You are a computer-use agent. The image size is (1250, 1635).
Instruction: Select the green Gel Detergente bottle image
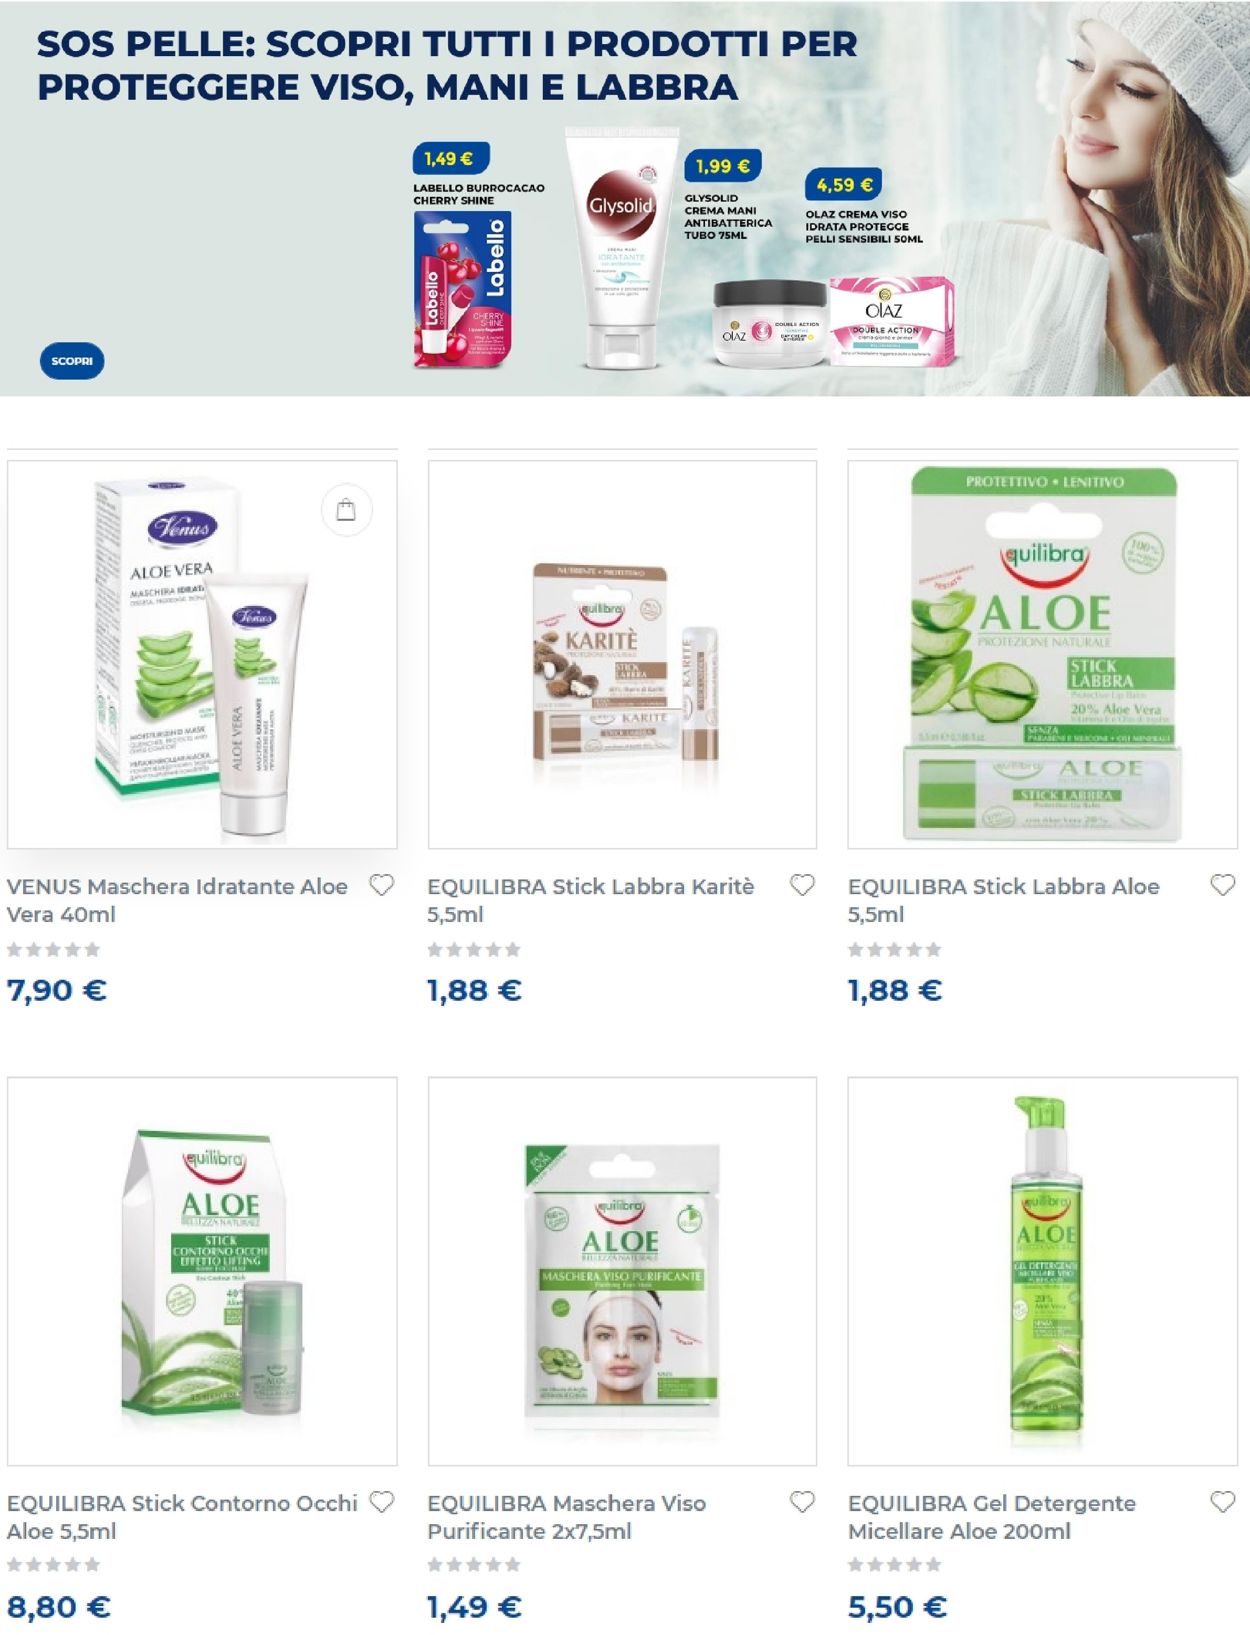[1043, 1271]
